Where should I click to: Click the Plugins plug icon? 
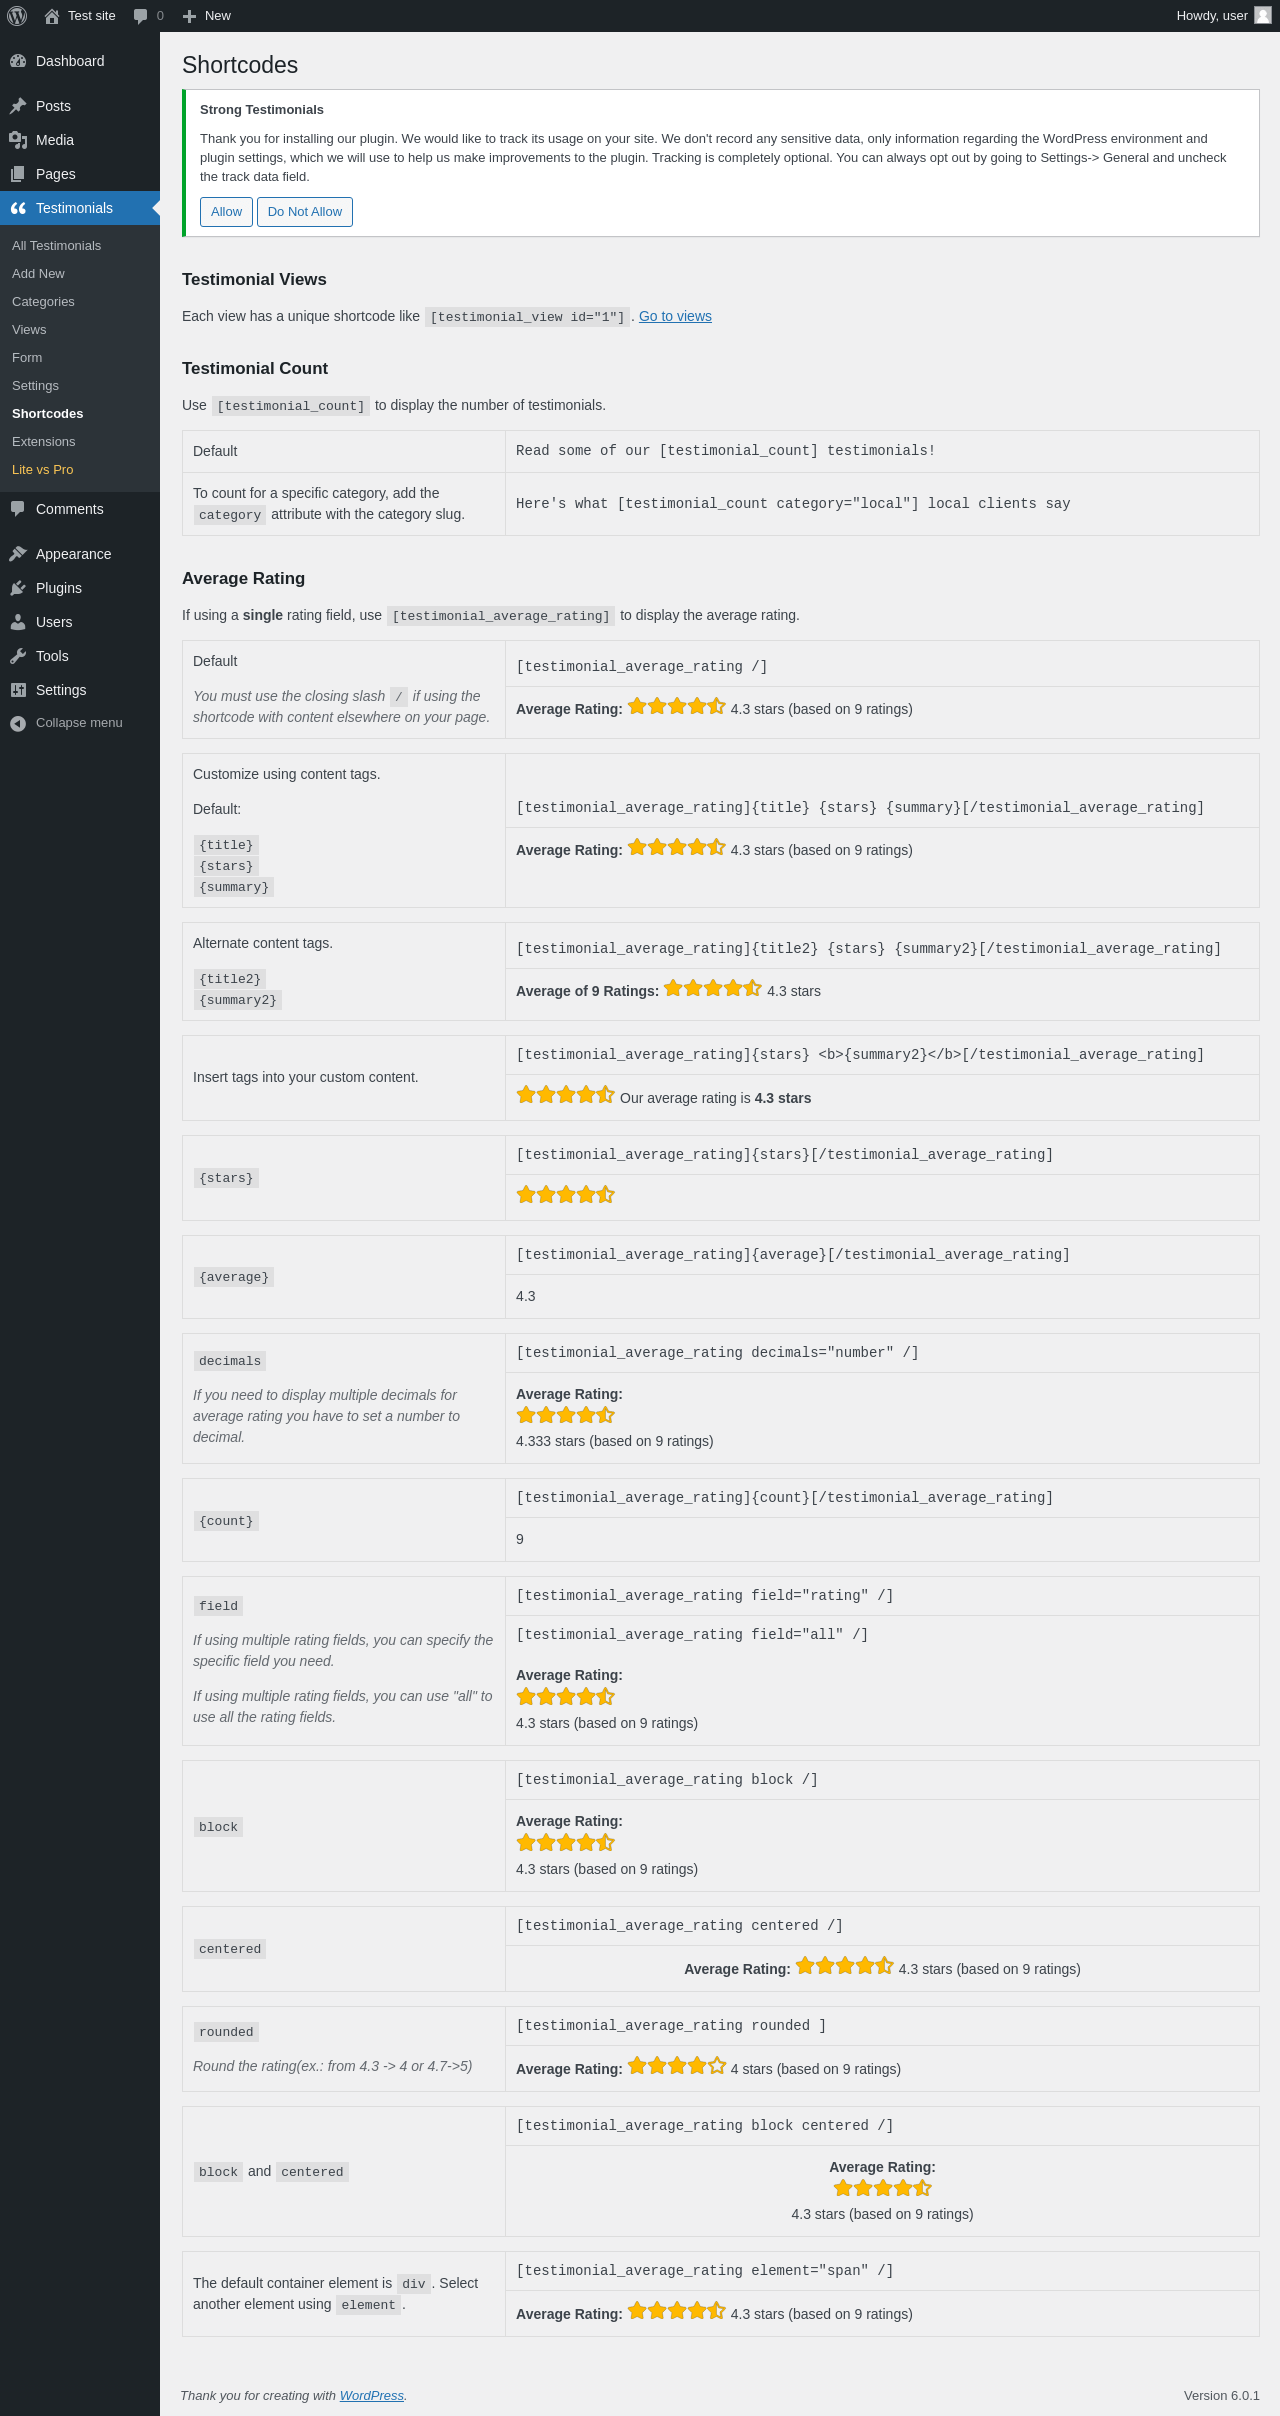(18, 588)
